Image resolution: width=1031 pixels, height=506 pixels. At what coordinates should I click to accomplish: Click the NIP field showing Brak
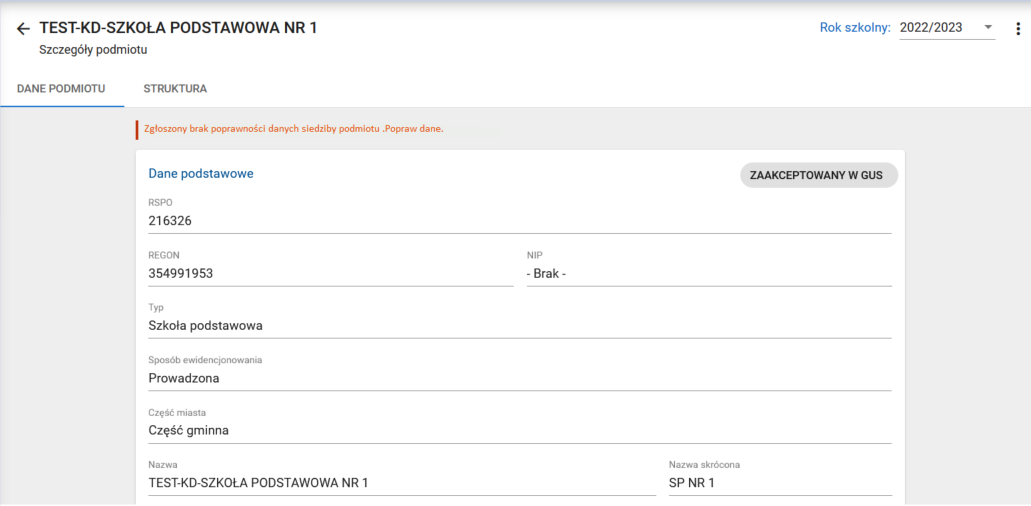[708, 273]
